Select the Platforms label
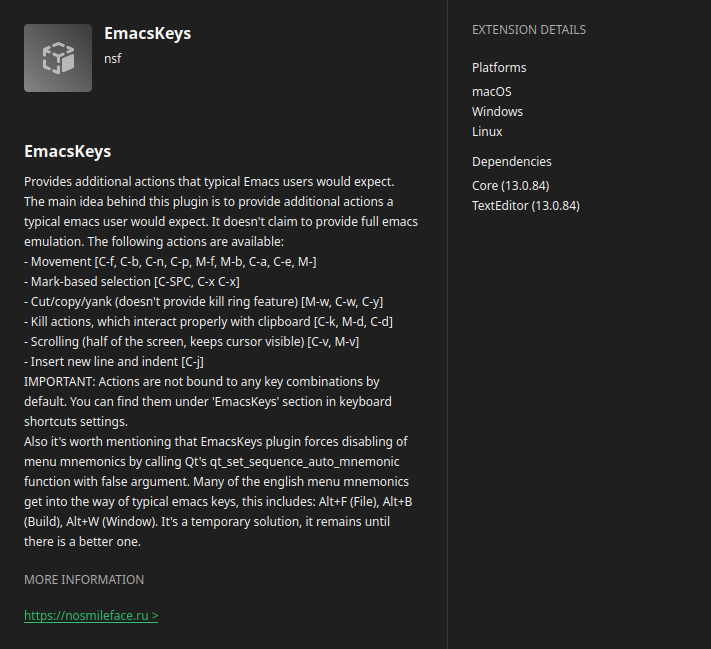The width and height of the screenshot is (711, 649). pyautogui.click(x=499, y=68)
